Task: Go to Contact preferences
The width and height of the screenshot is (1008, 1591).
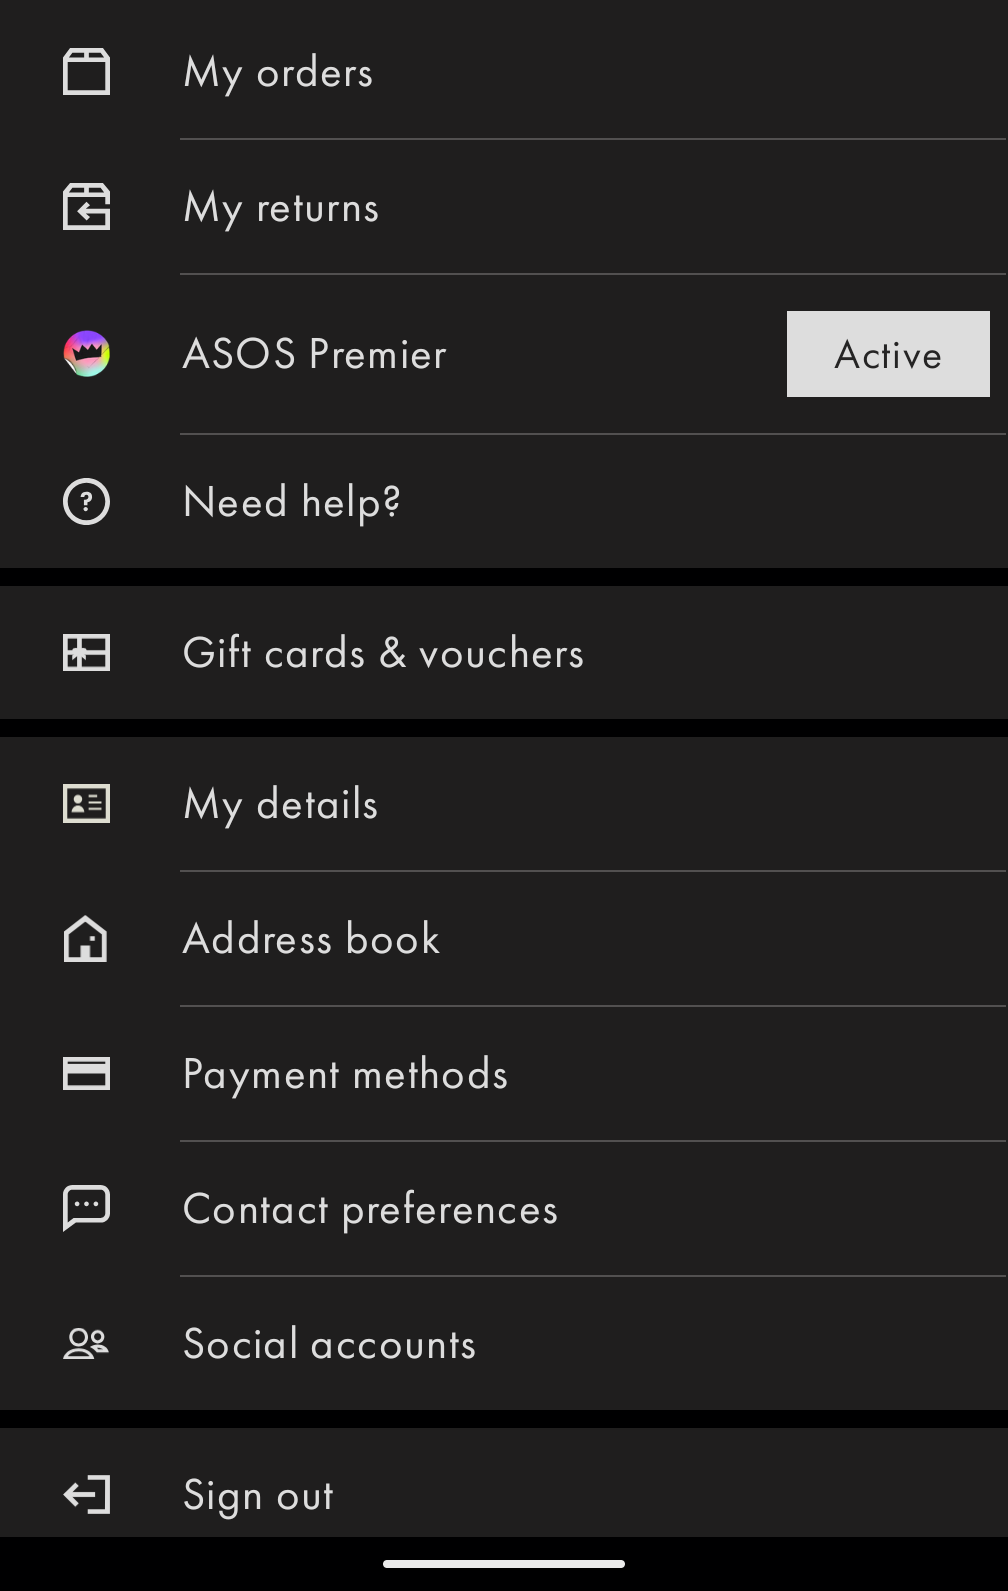Action: (x=370, y=1210)
